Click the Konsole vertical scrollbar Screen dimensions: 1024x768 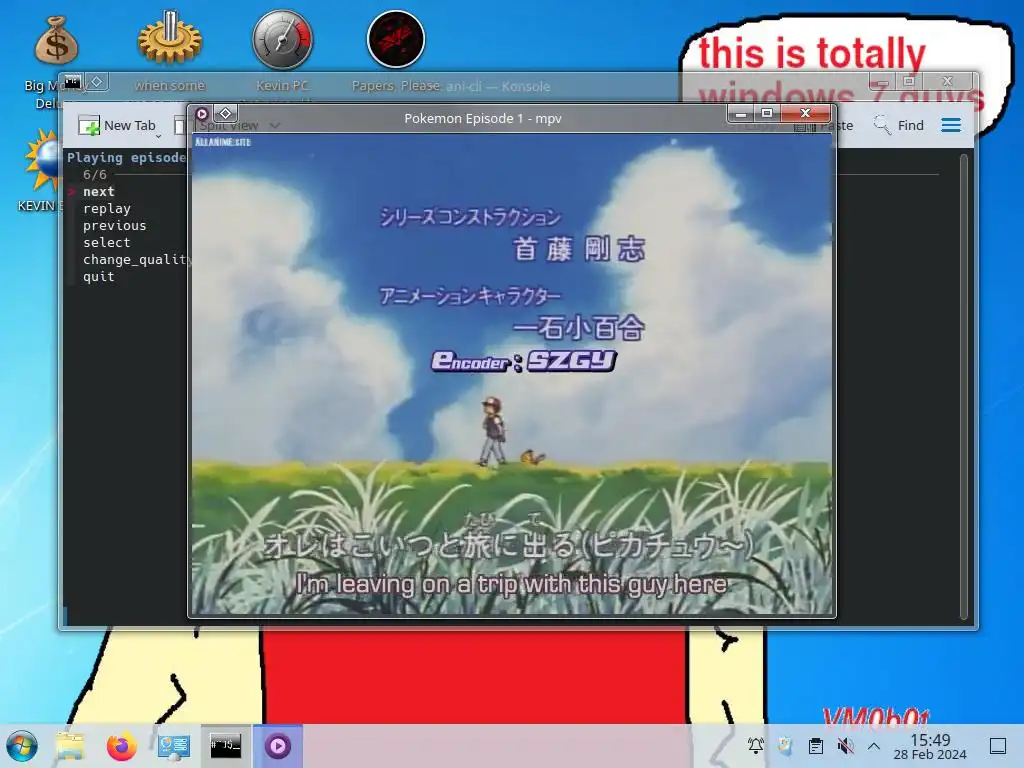964,387
